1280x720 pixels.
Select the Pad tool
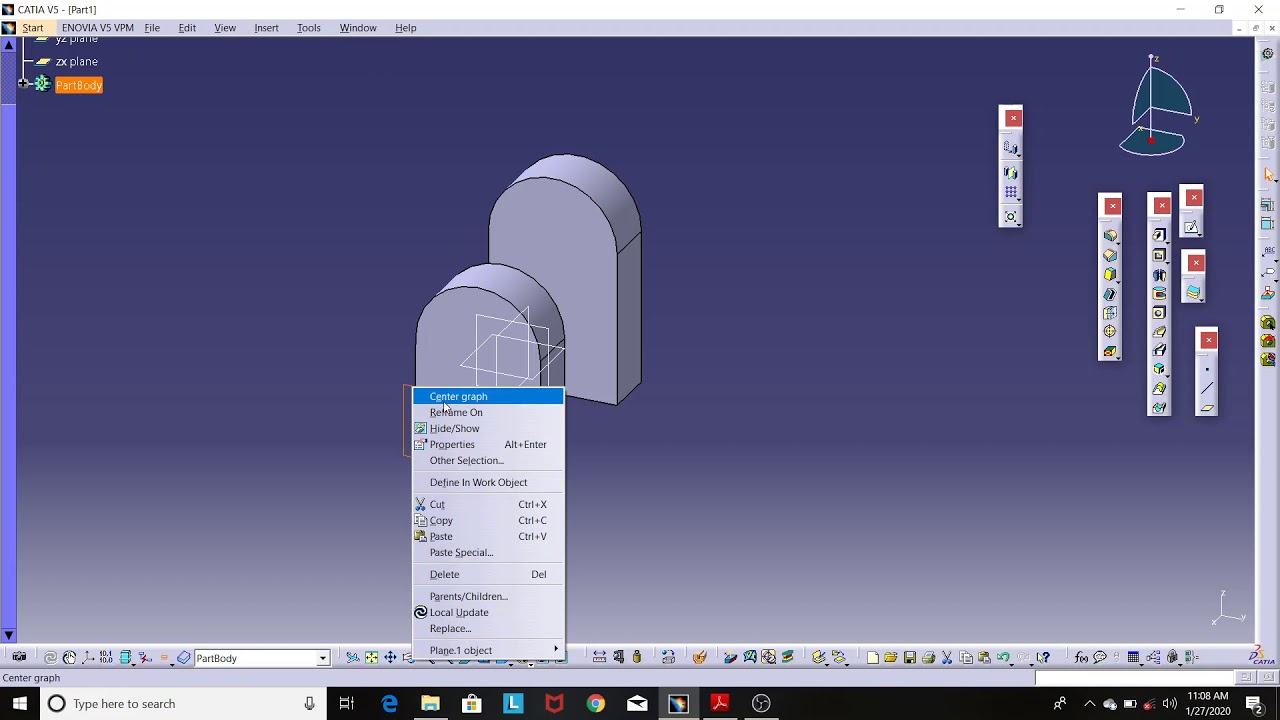(1159, 234)
